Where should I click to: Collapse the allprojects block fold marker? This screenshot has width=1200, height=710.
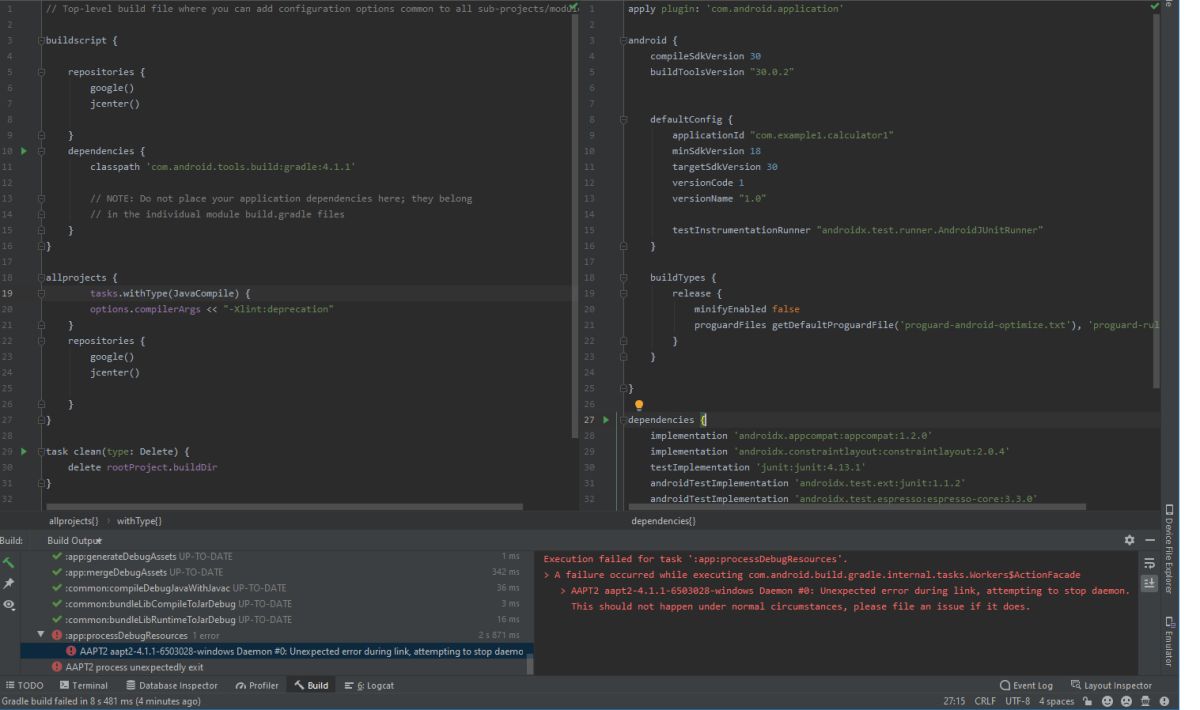[x=41, y=278]
